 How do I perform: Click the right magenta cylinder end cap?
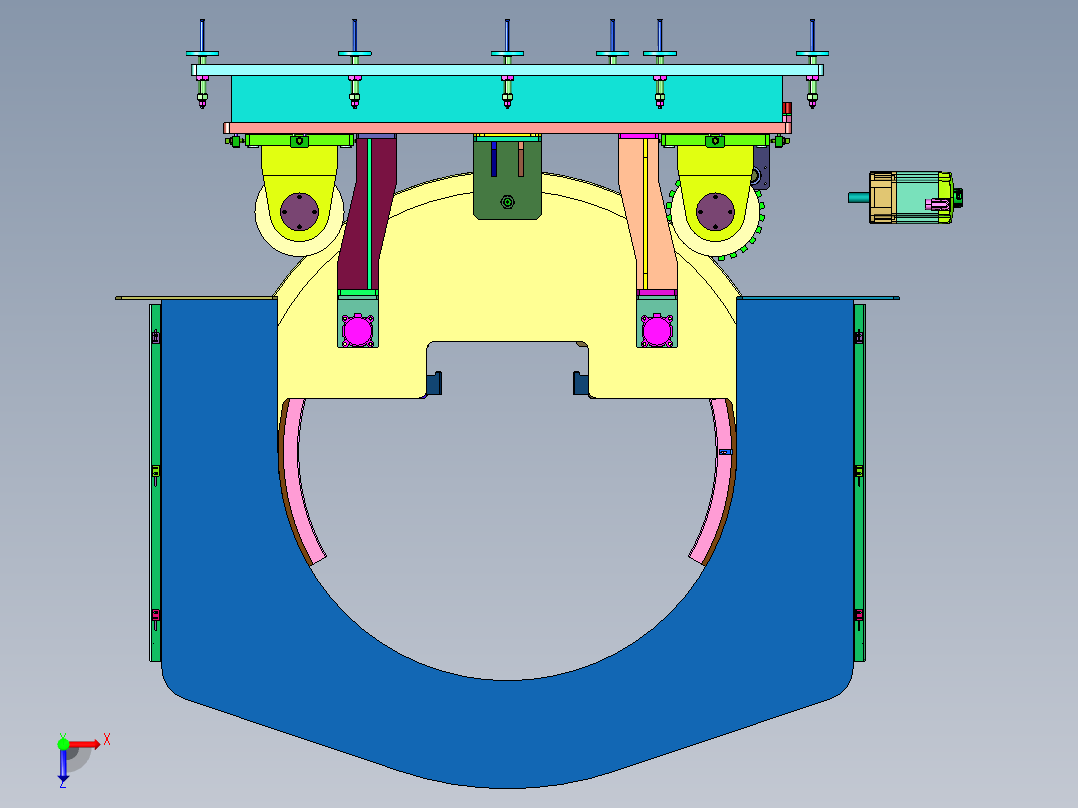[657, 330]
